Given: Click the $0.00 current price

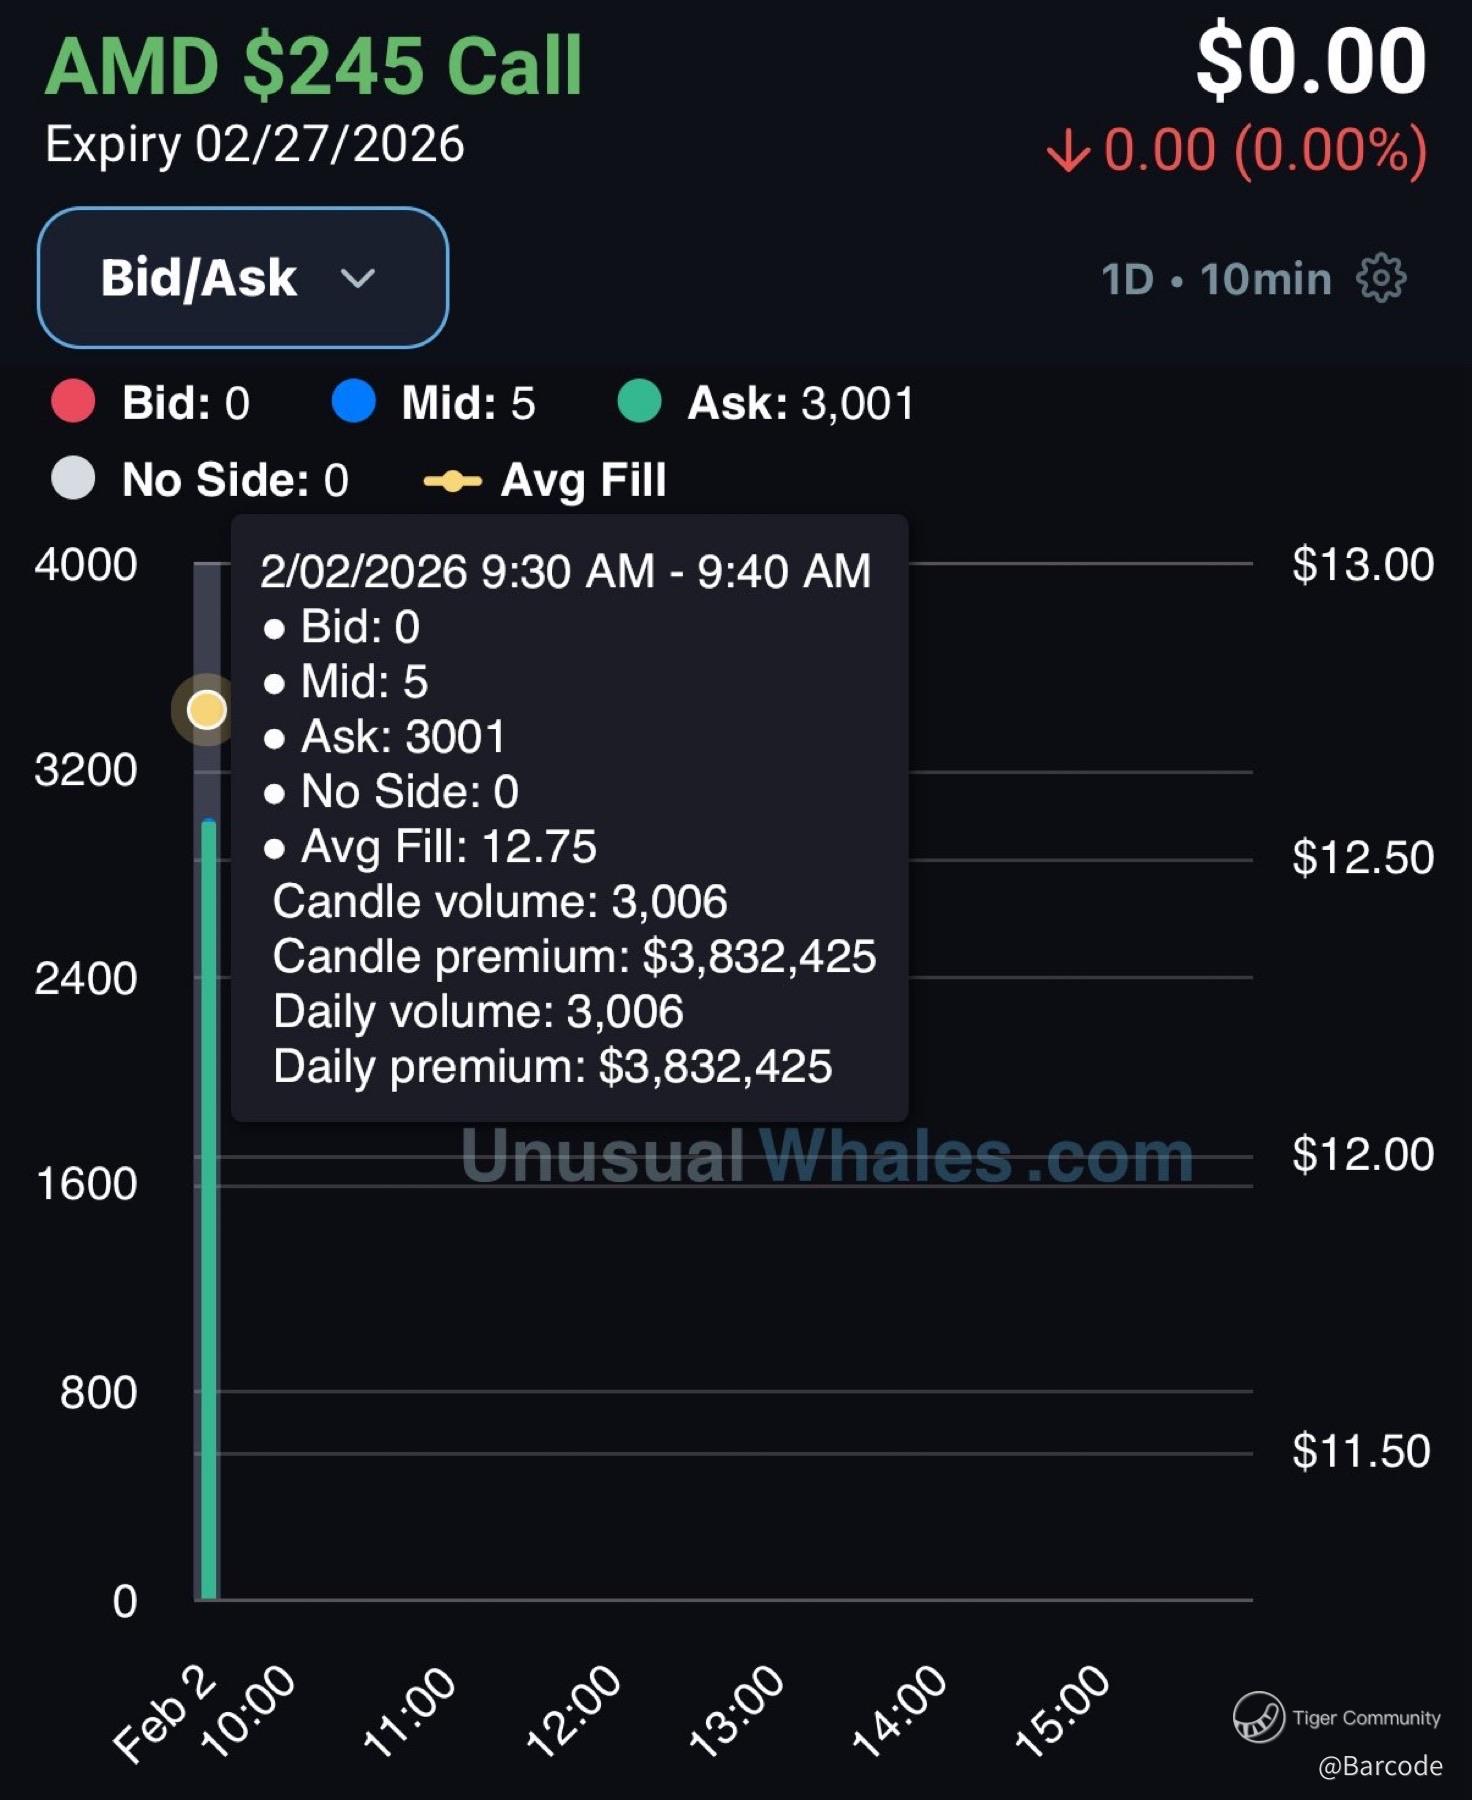Looking at the screenshot, I should 1310,62.
